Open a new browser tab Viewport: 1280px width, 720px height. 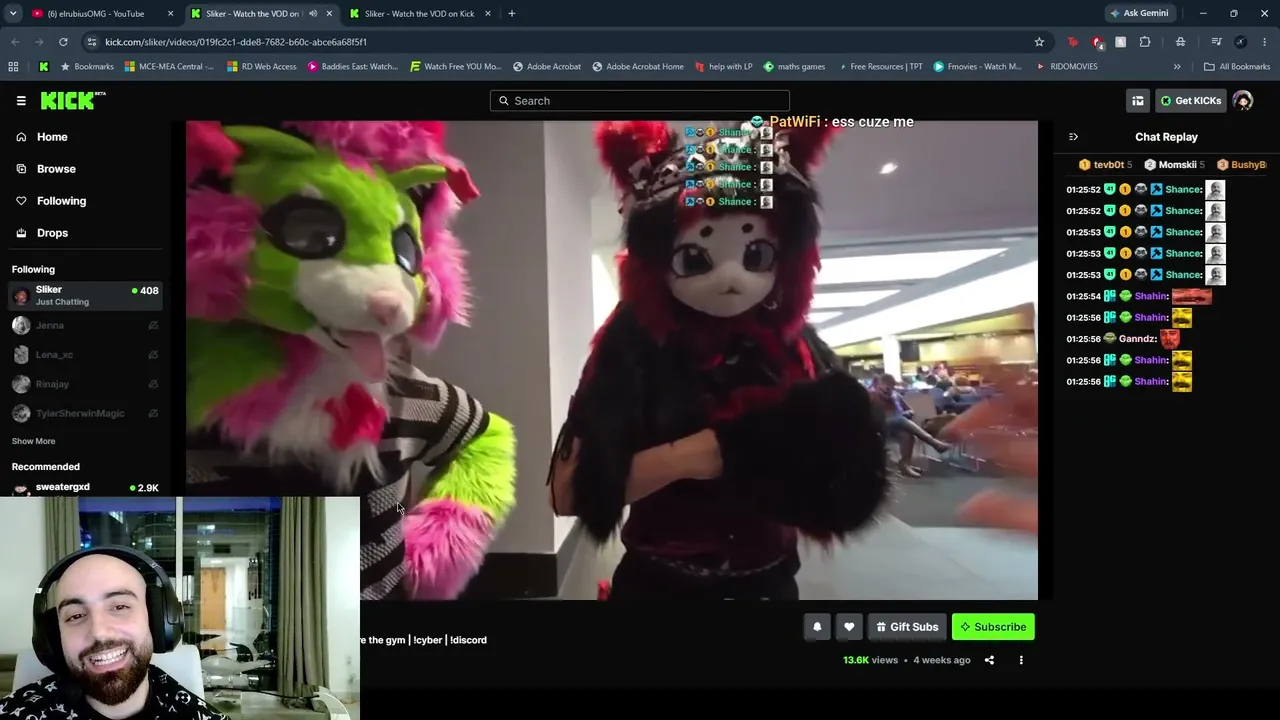coord(511,14)
